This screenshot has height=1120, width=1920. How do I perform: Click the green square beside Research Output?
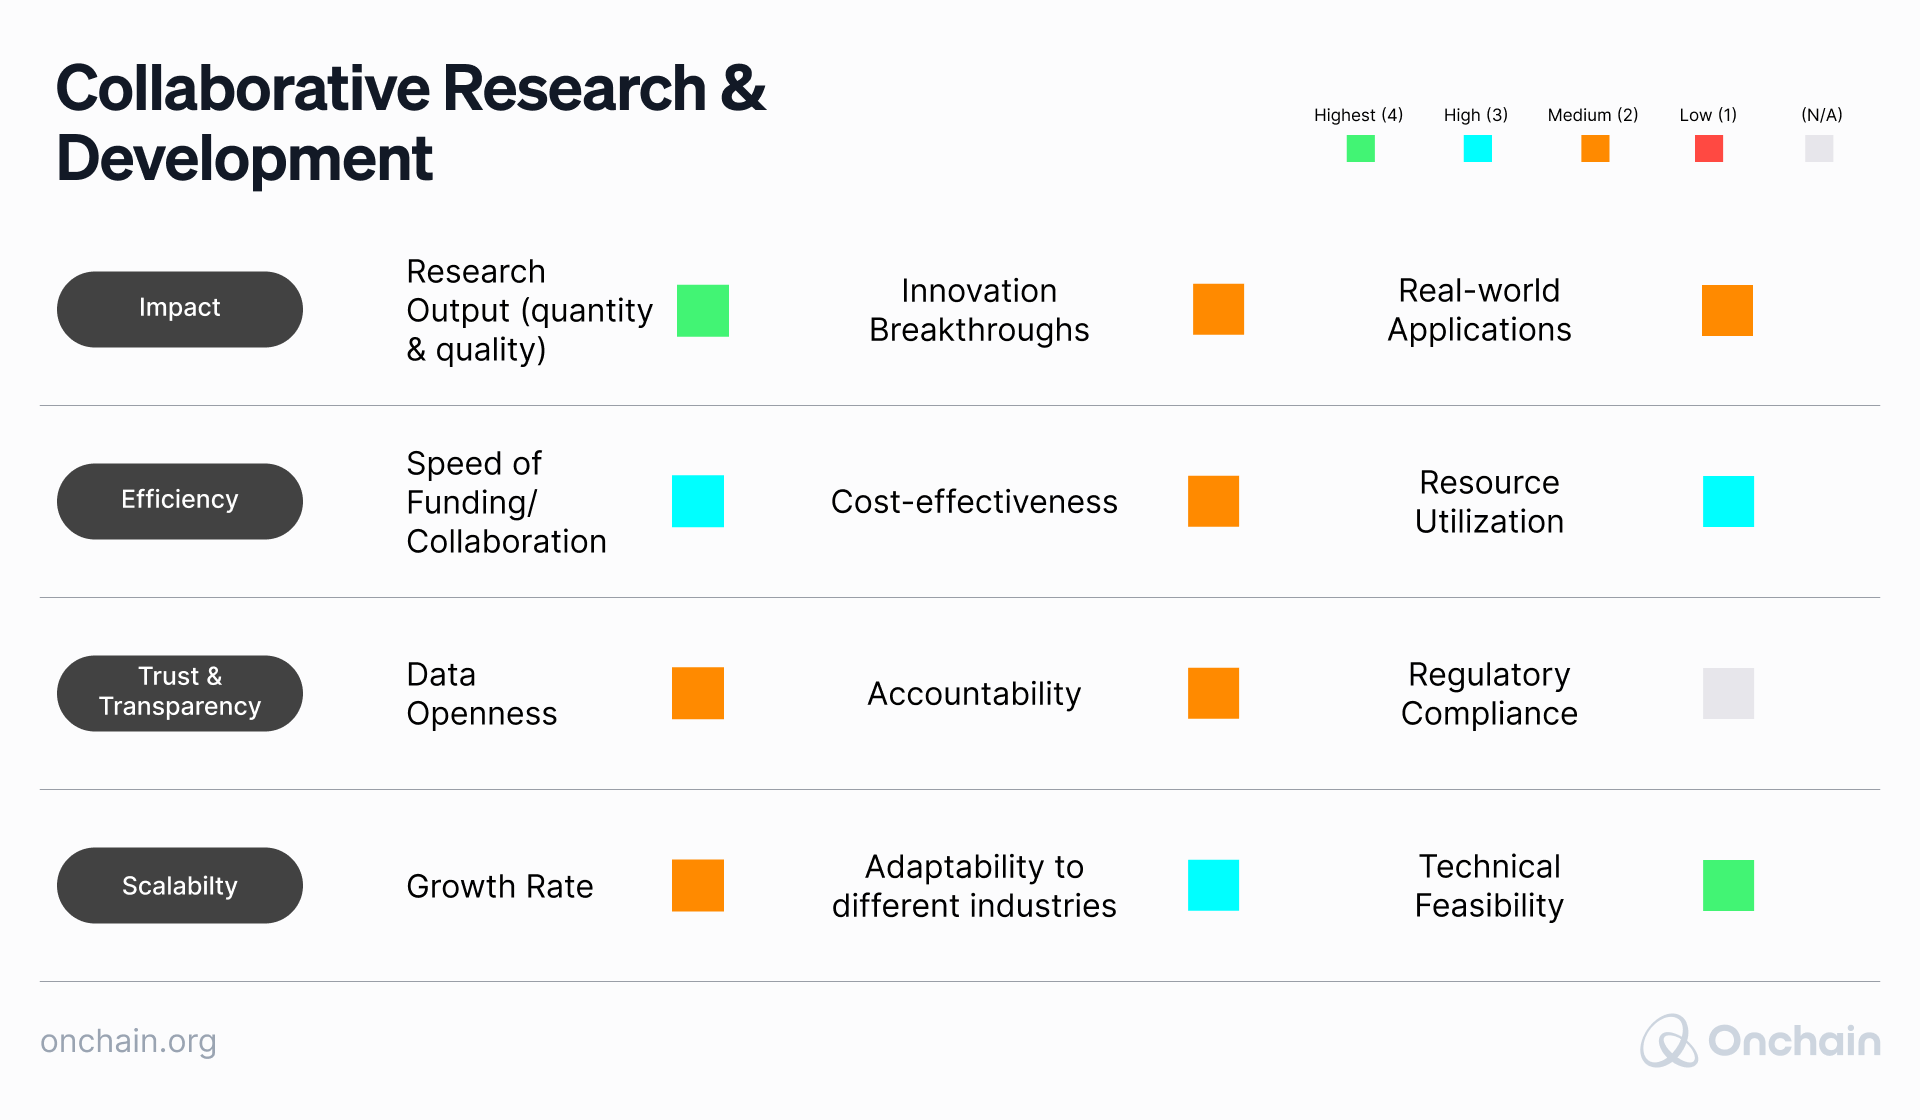(703, 310)
